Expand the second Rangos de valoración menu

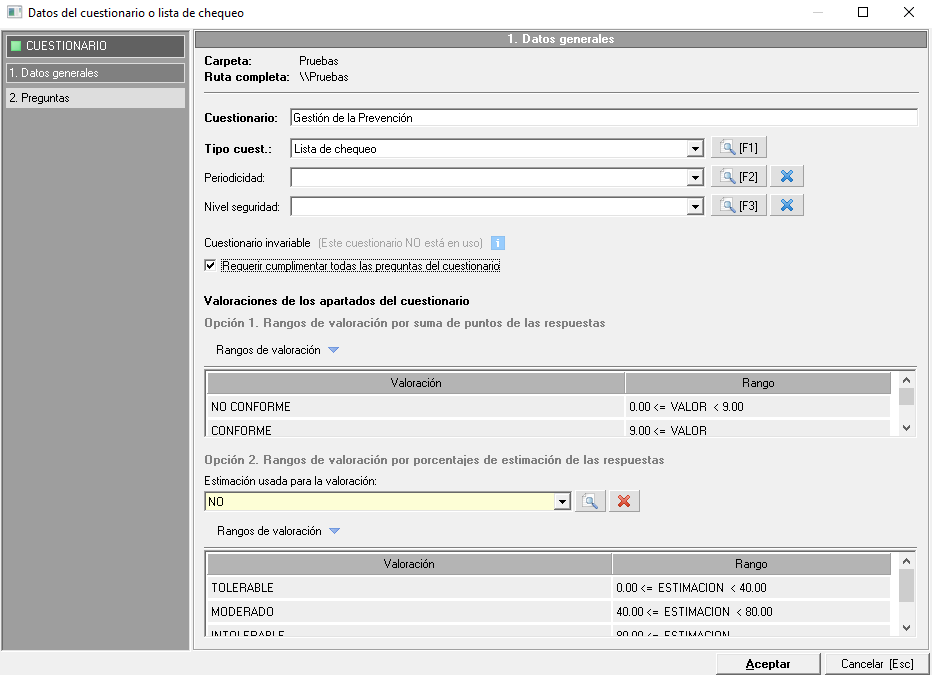(334, 531)
